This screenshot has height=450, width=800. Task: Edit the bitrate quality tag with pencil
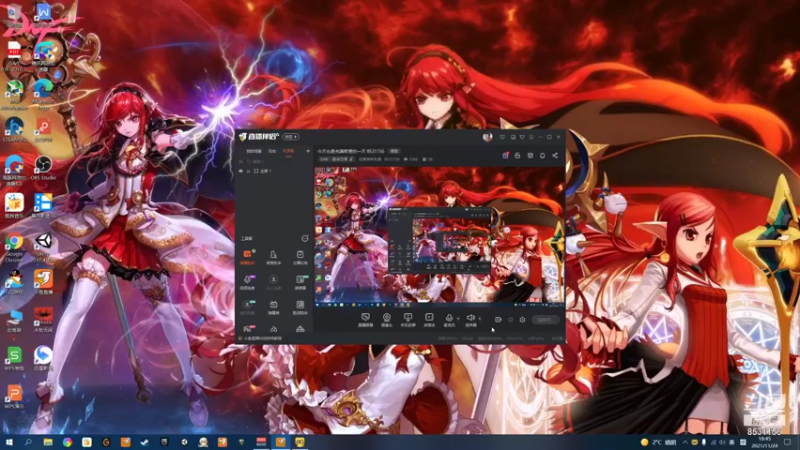click(342, 159)
